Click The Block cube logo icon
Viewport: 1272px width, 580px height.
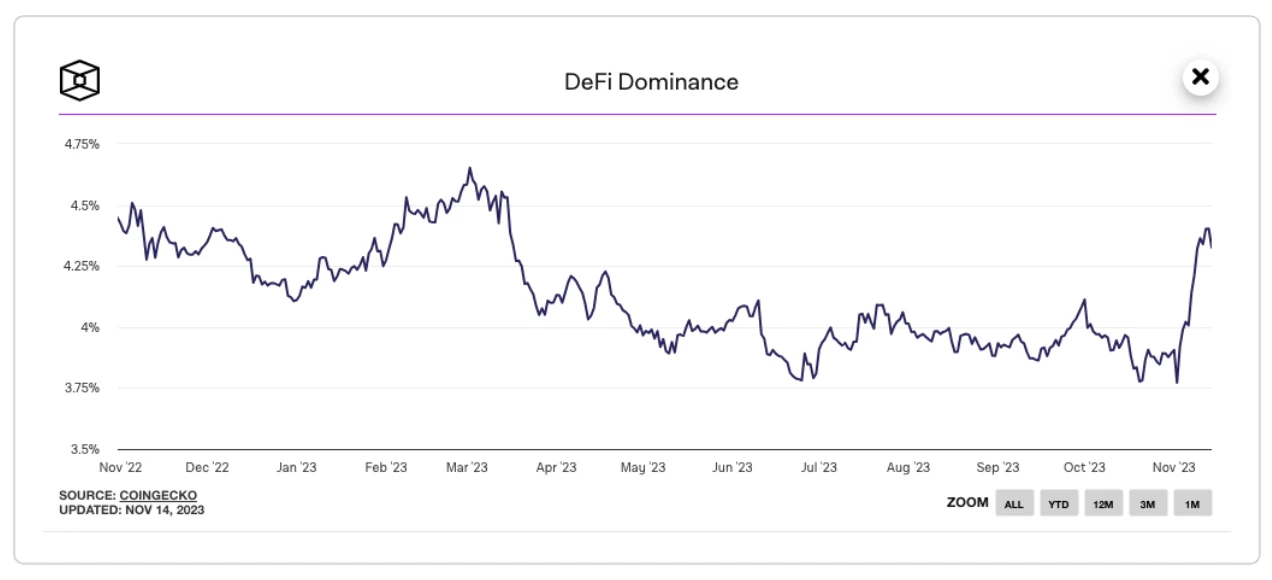80,80
